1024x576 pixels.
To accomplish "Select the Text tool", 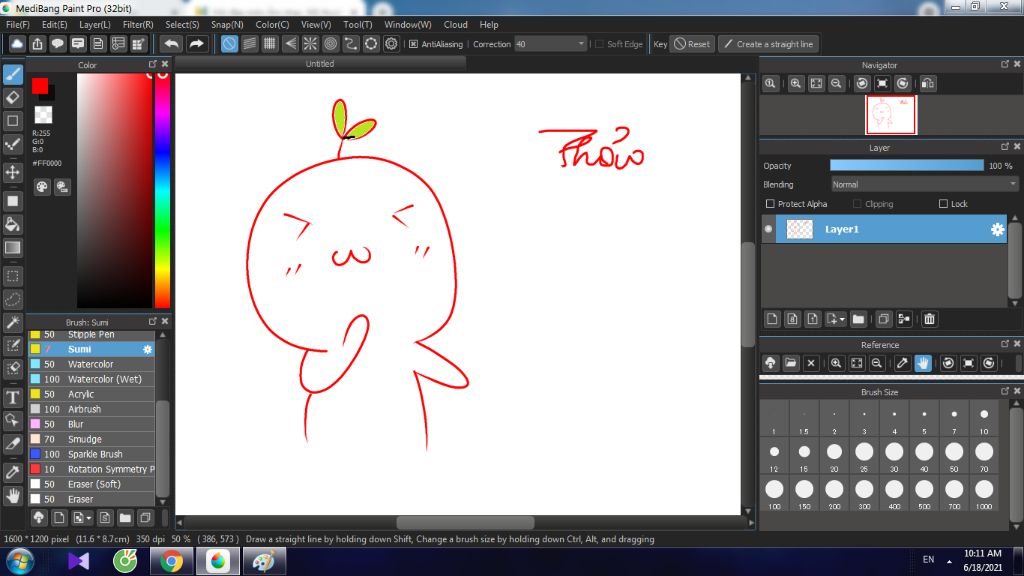I will 12,397.
